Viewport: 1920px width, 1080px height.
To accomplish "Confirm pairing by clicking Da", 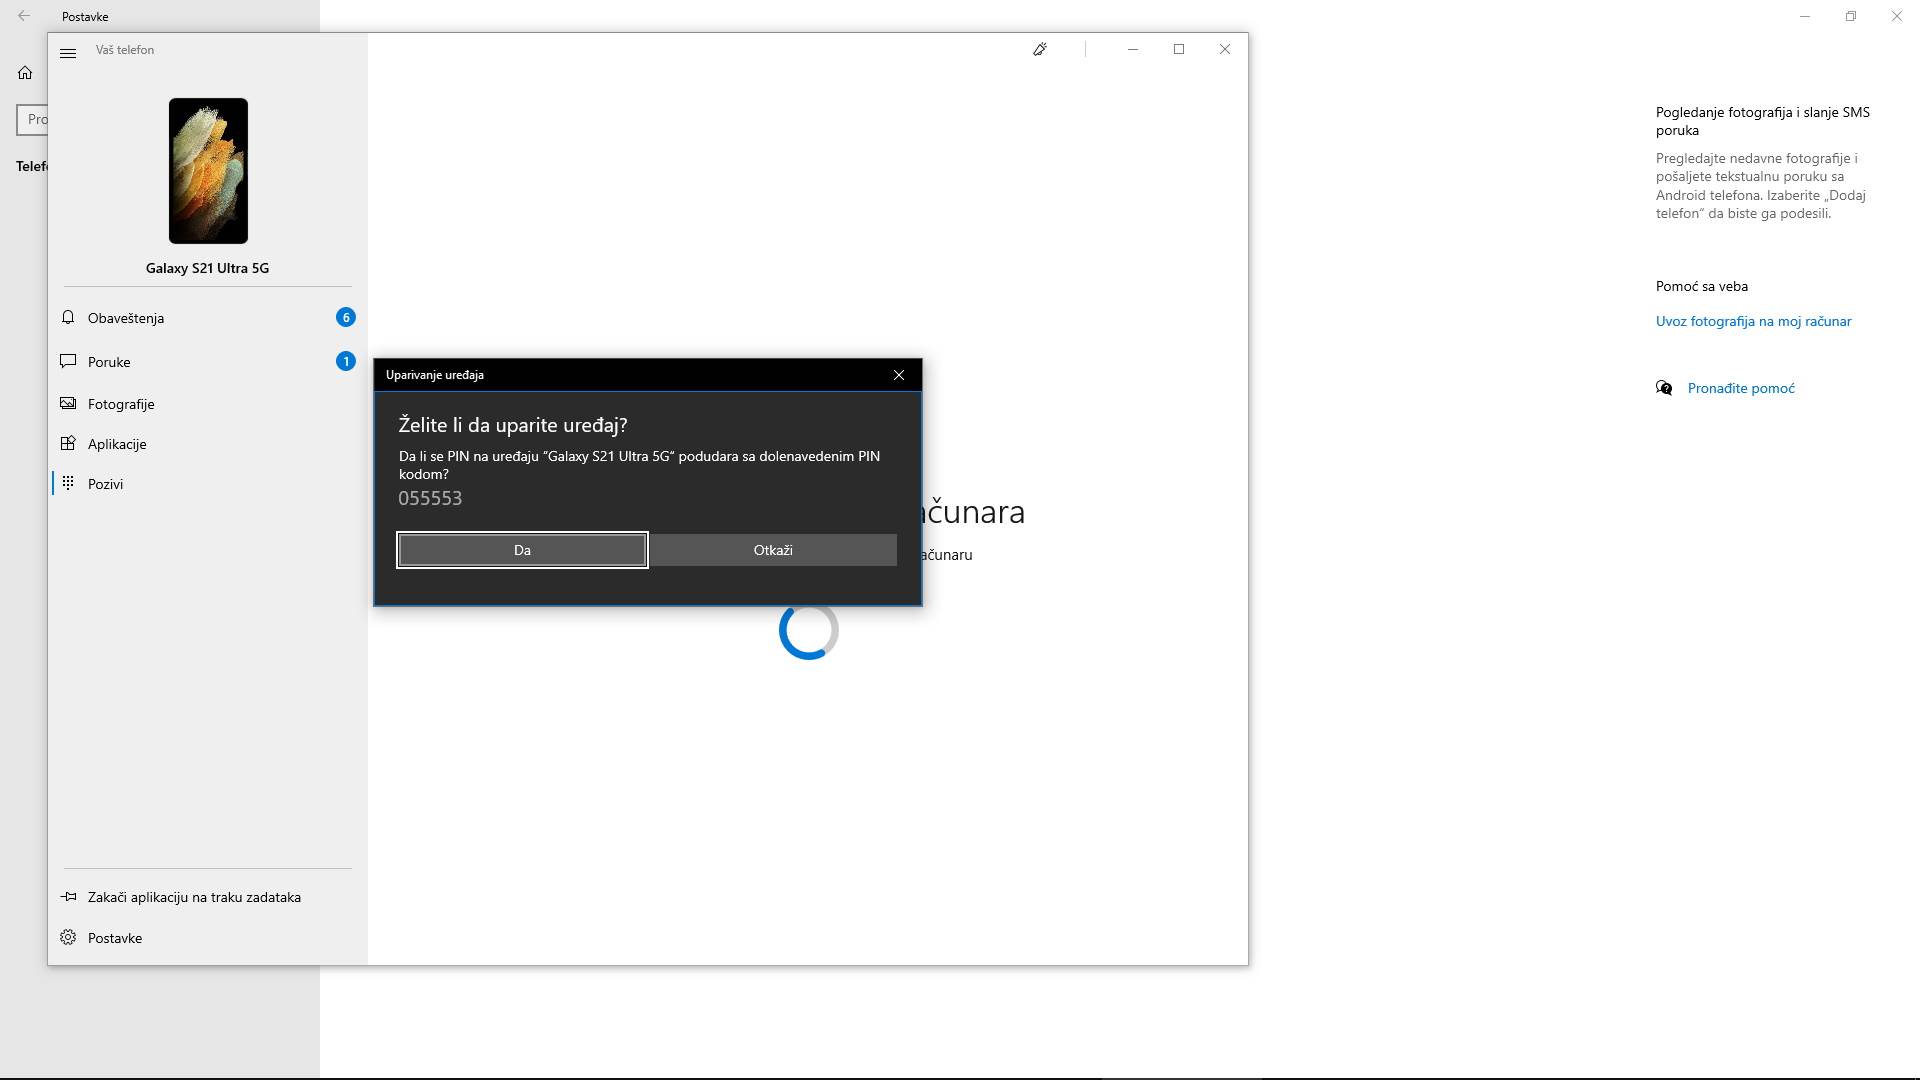I will click(521, 550).
